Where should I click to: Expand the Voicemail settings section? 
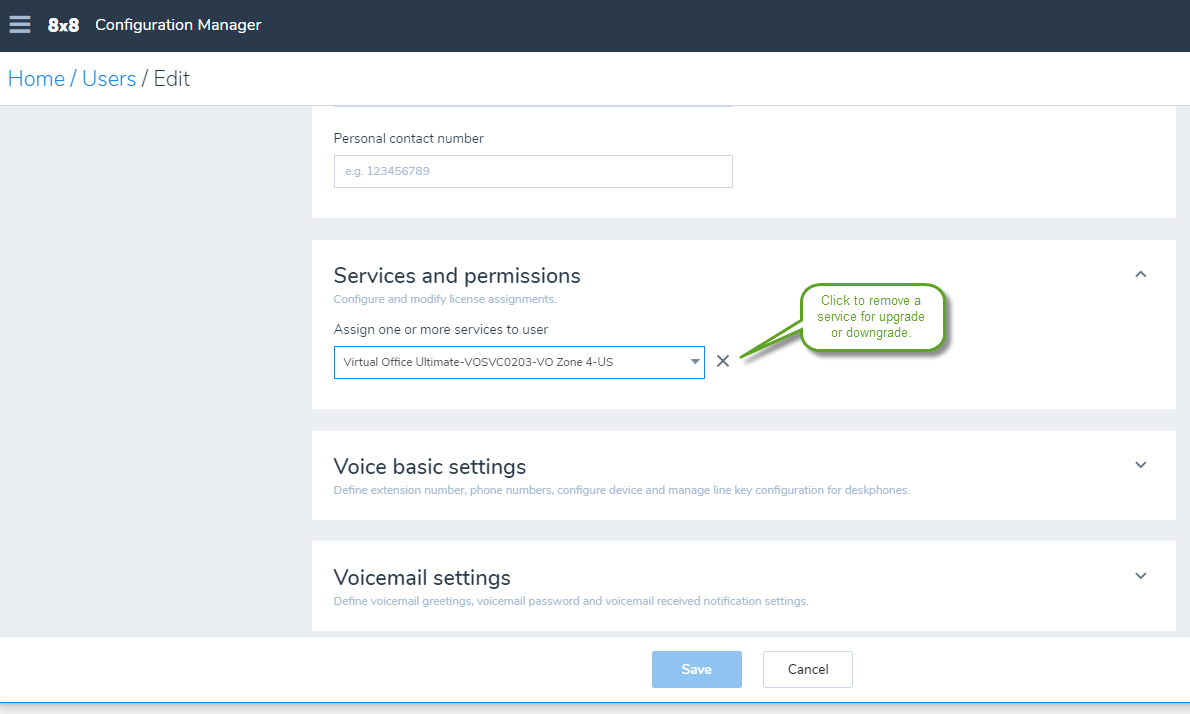pyautogui.click(x=1140, y=576)
